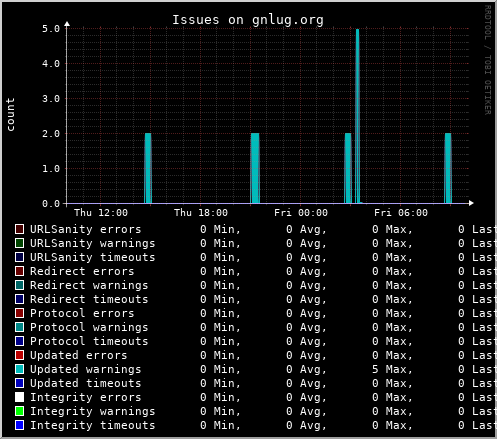This screenshot has height=439, width=497.
Task: Click the Integrity timeouts blue swatch
Action: point(19,425)
